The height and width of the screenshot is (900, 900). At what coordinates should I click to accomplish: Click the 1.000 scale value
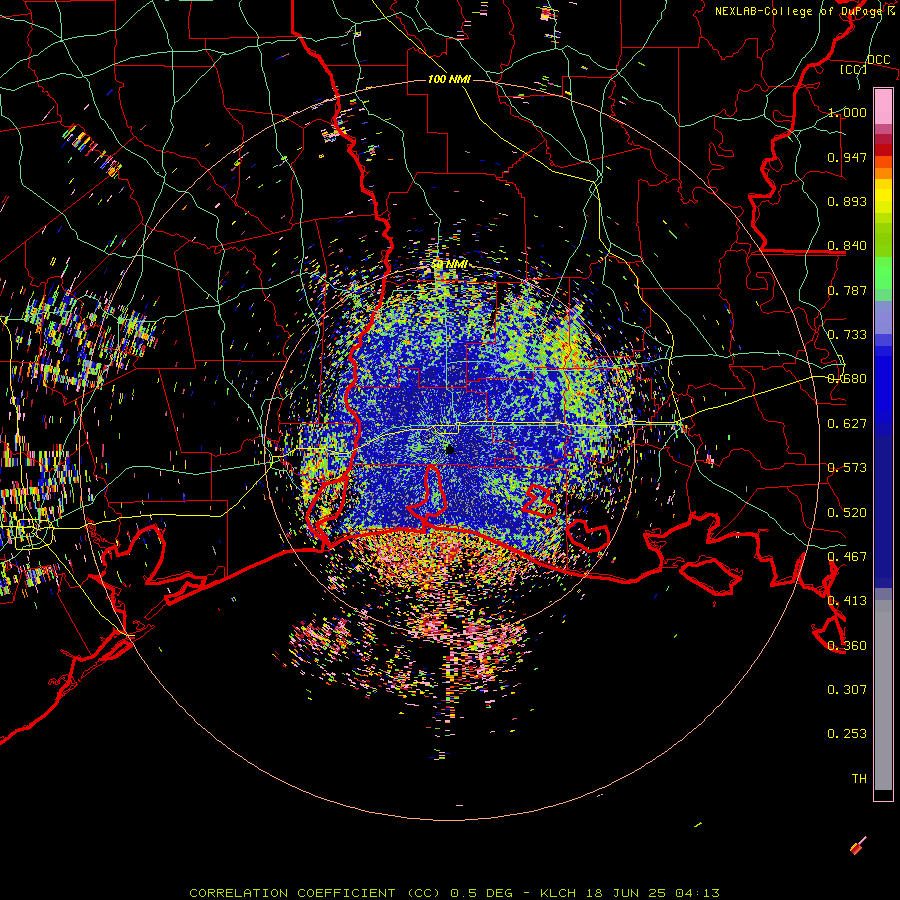[847, 112]
